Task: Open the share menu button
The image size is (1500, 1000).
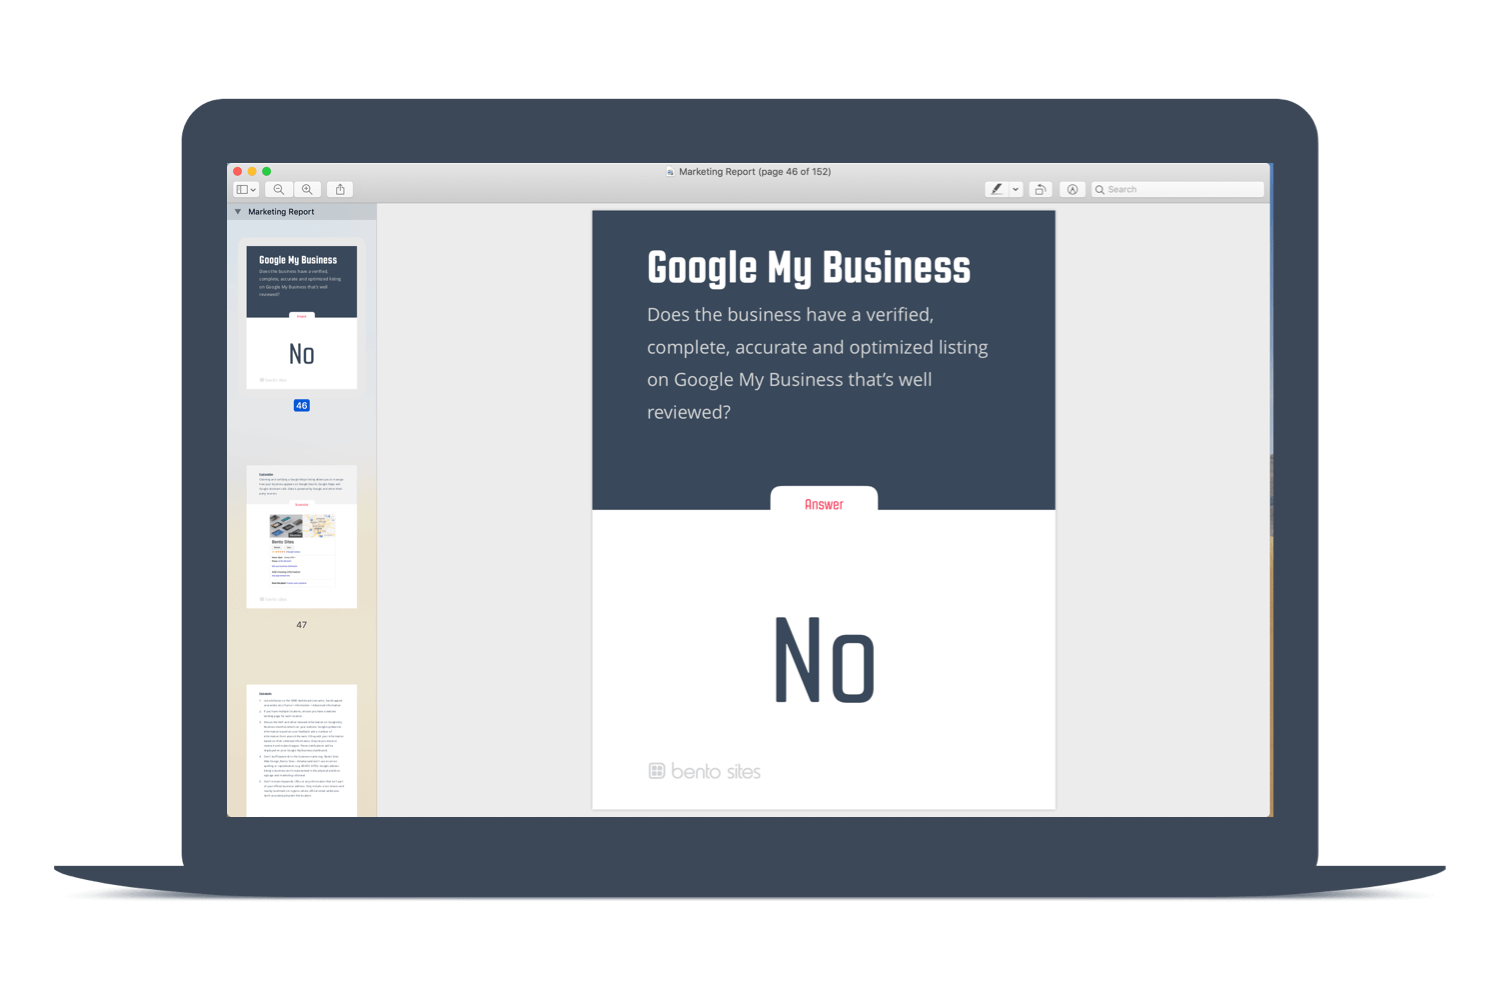Action: [340, 189]
